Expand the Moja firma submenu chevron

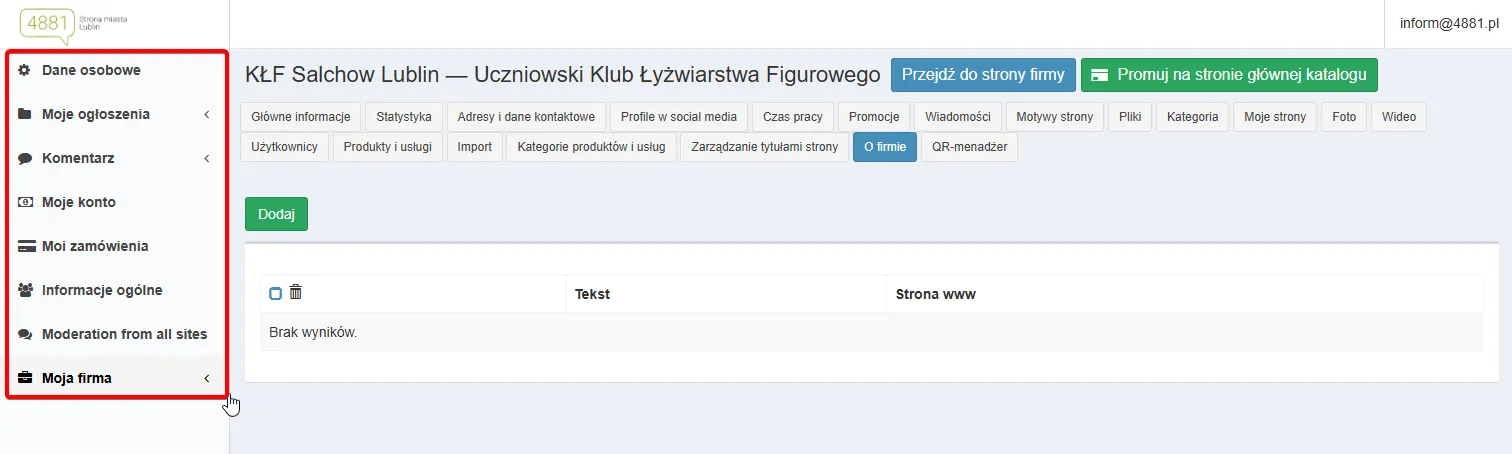tap(206, 379)
